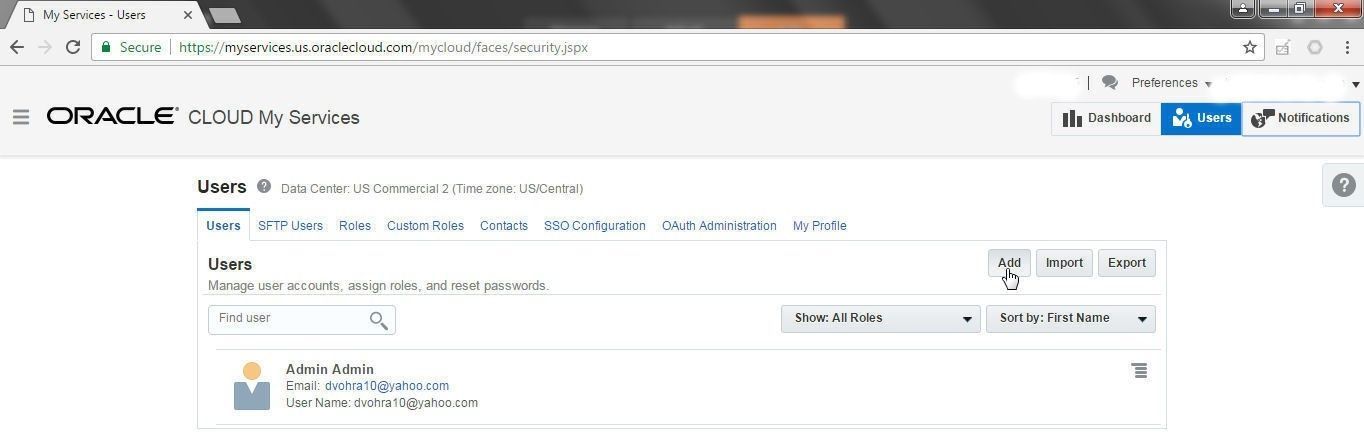
Task: Open the floating help panel icon on right edge
Action: 1343,185
